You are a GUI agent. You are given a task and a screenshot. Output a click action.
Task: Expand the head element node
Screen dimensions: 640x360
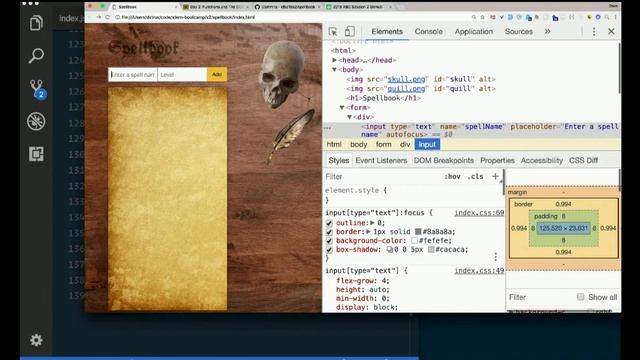334,60
